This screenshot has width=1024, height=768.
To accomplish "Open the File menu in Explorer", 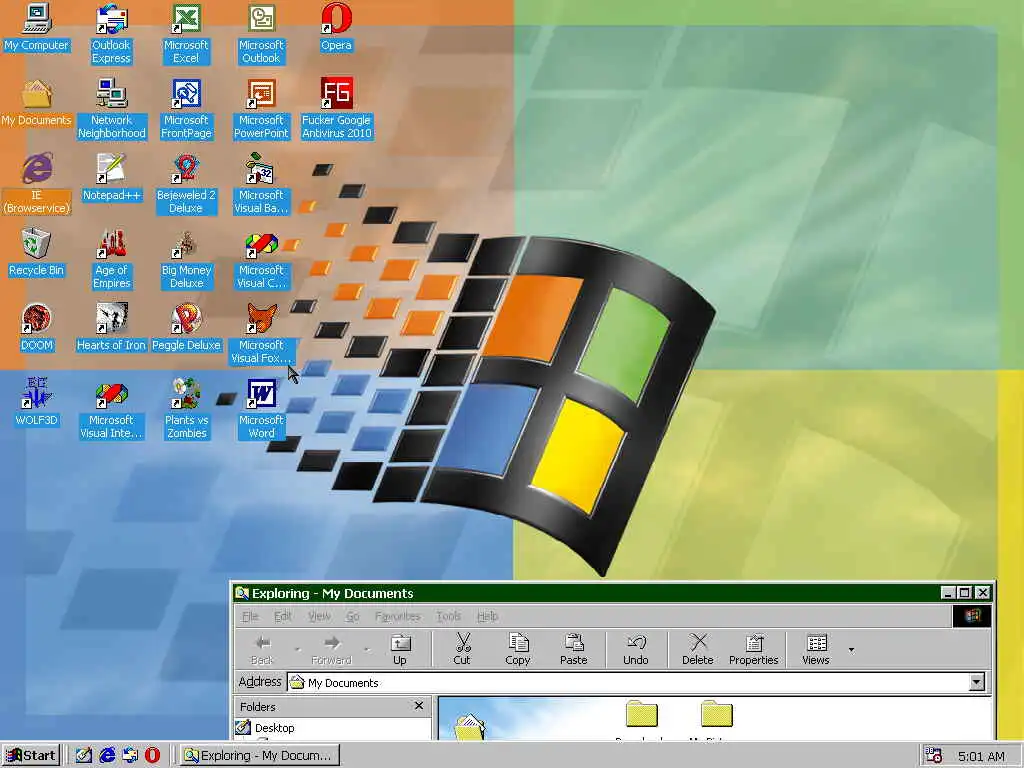I will [250, 616].
